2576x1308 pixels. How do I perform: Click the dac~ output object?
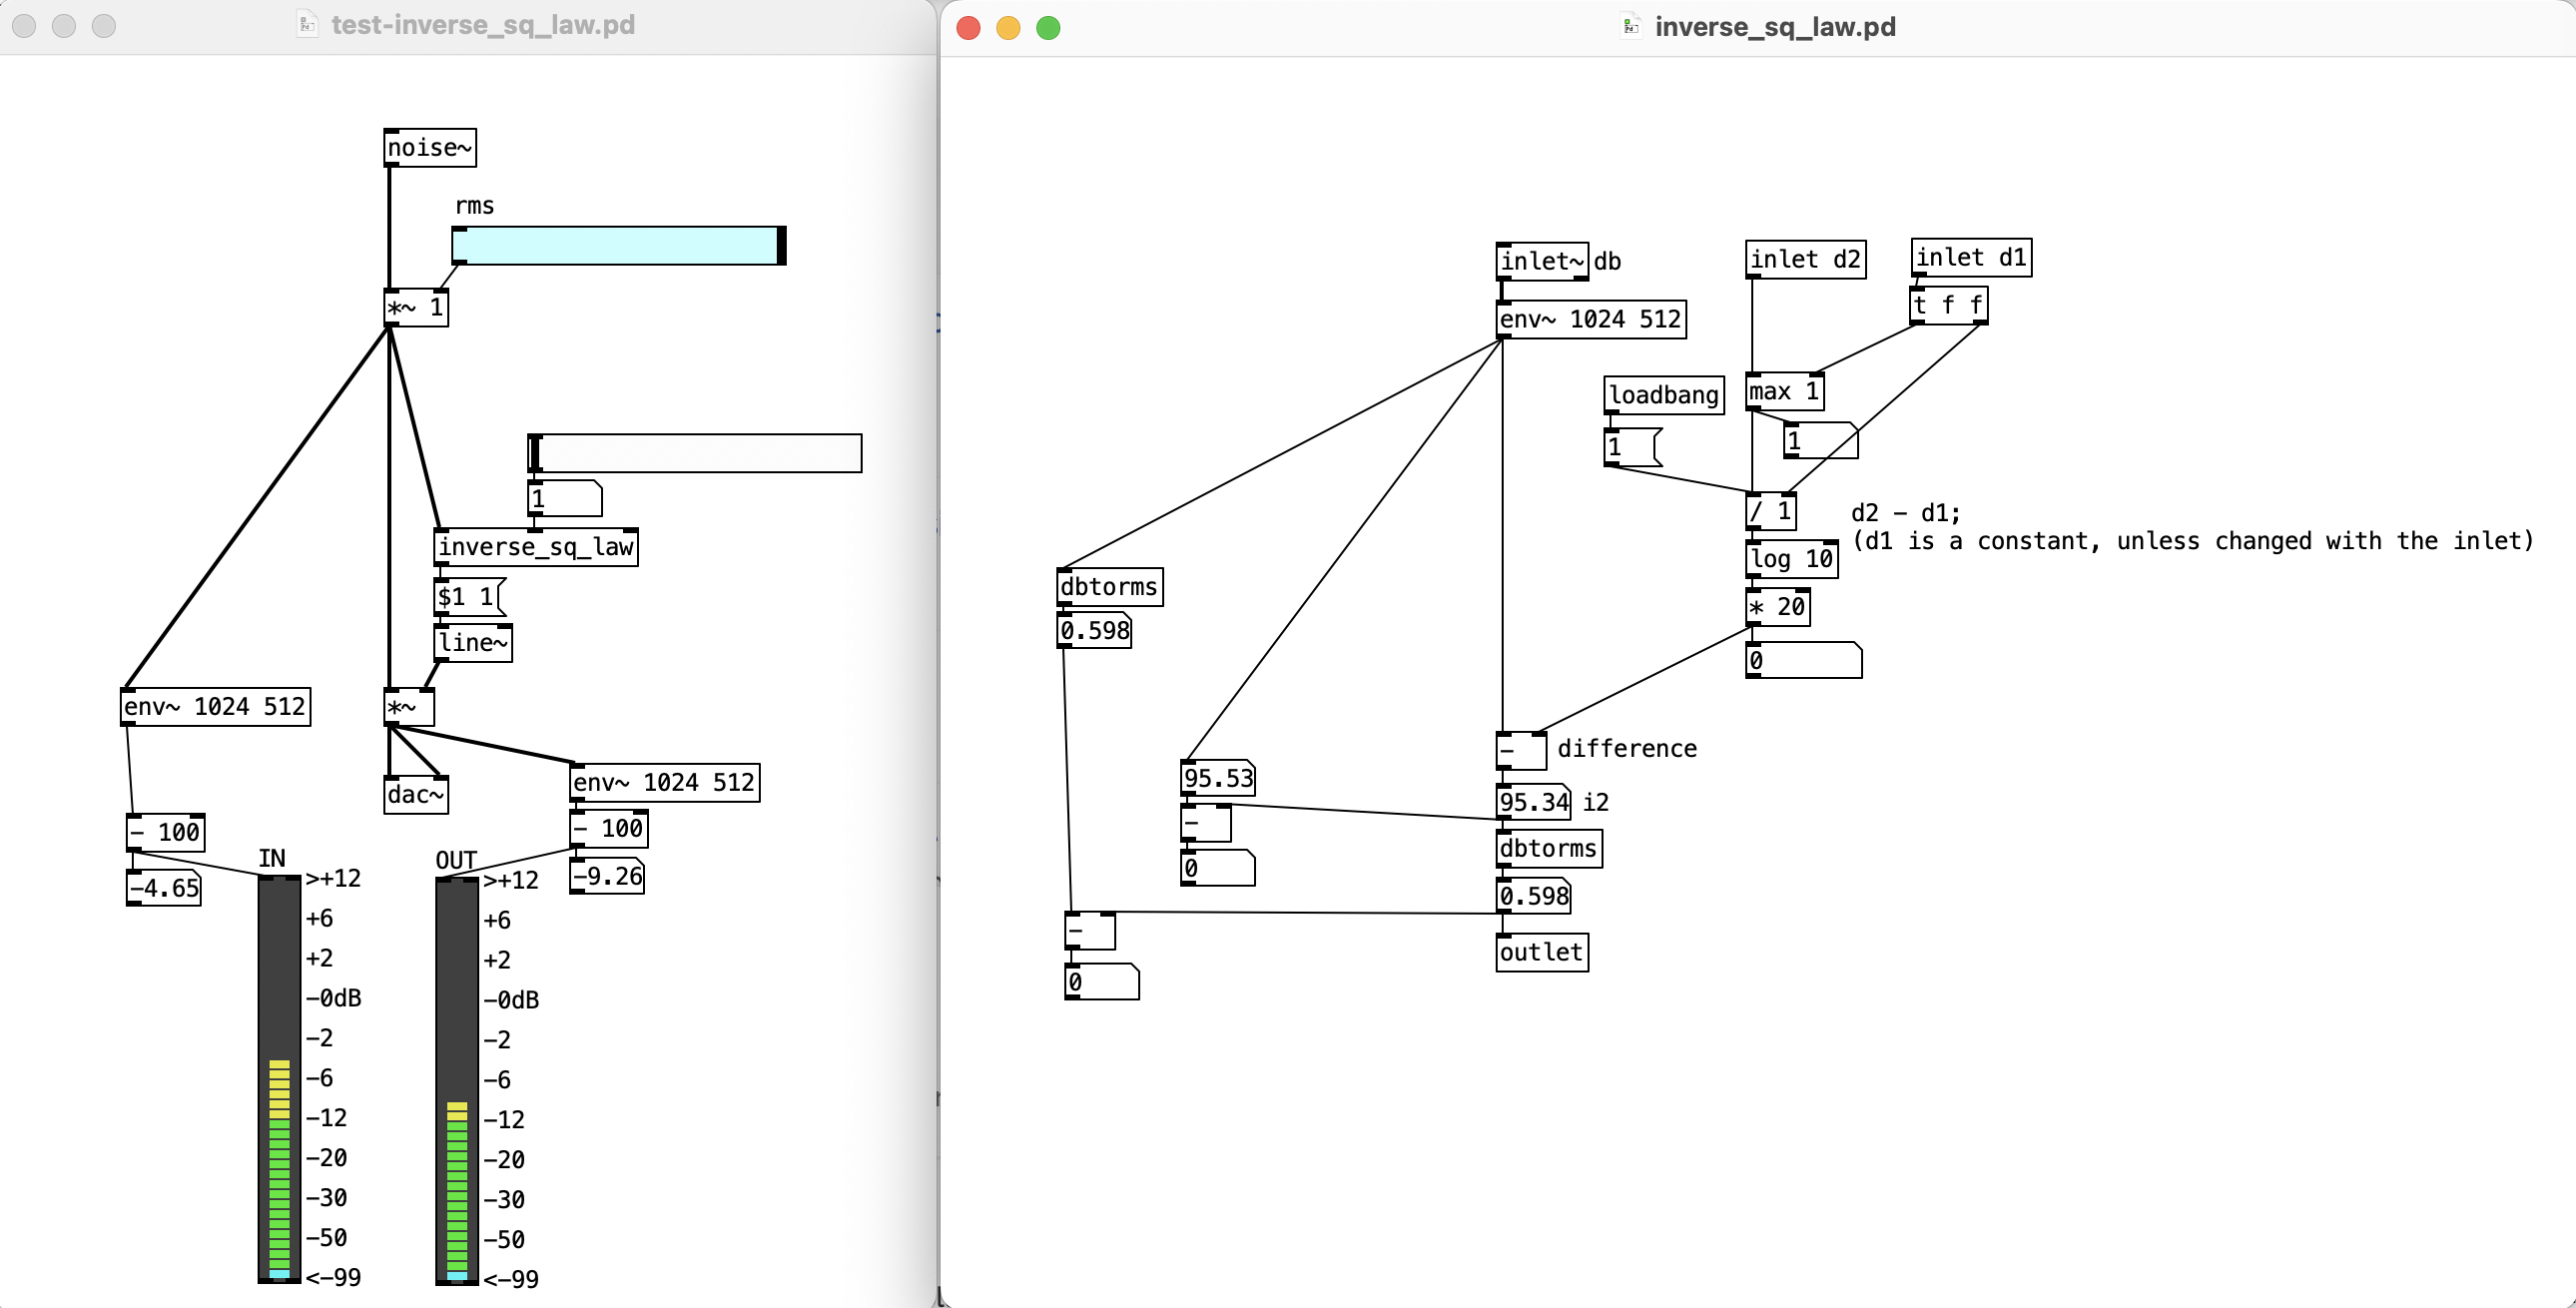coord(416,795)
